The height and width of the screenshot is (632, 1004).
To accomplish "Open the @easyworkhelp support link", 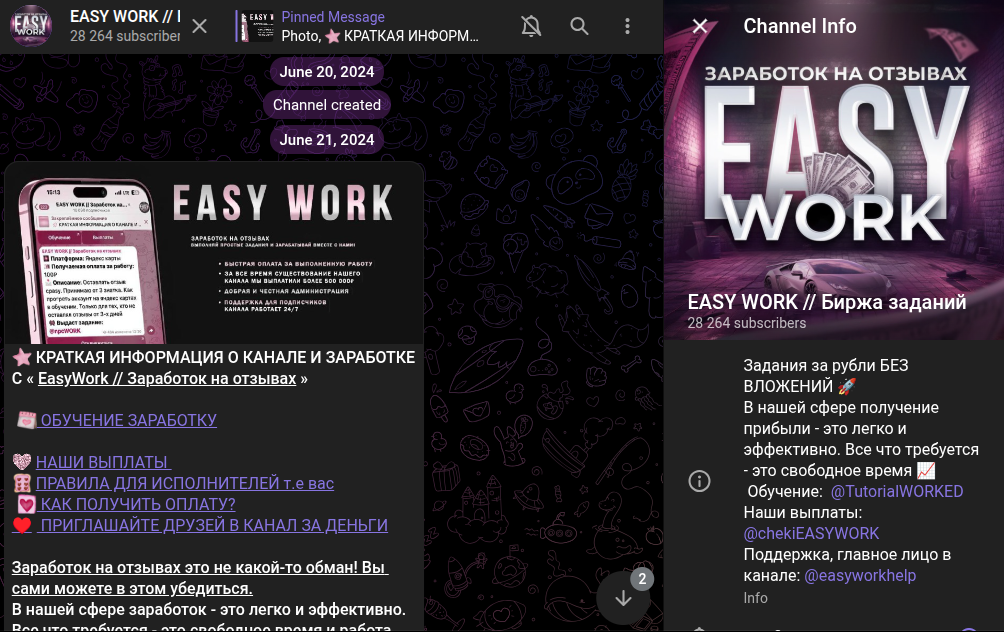I will [860, 575].
